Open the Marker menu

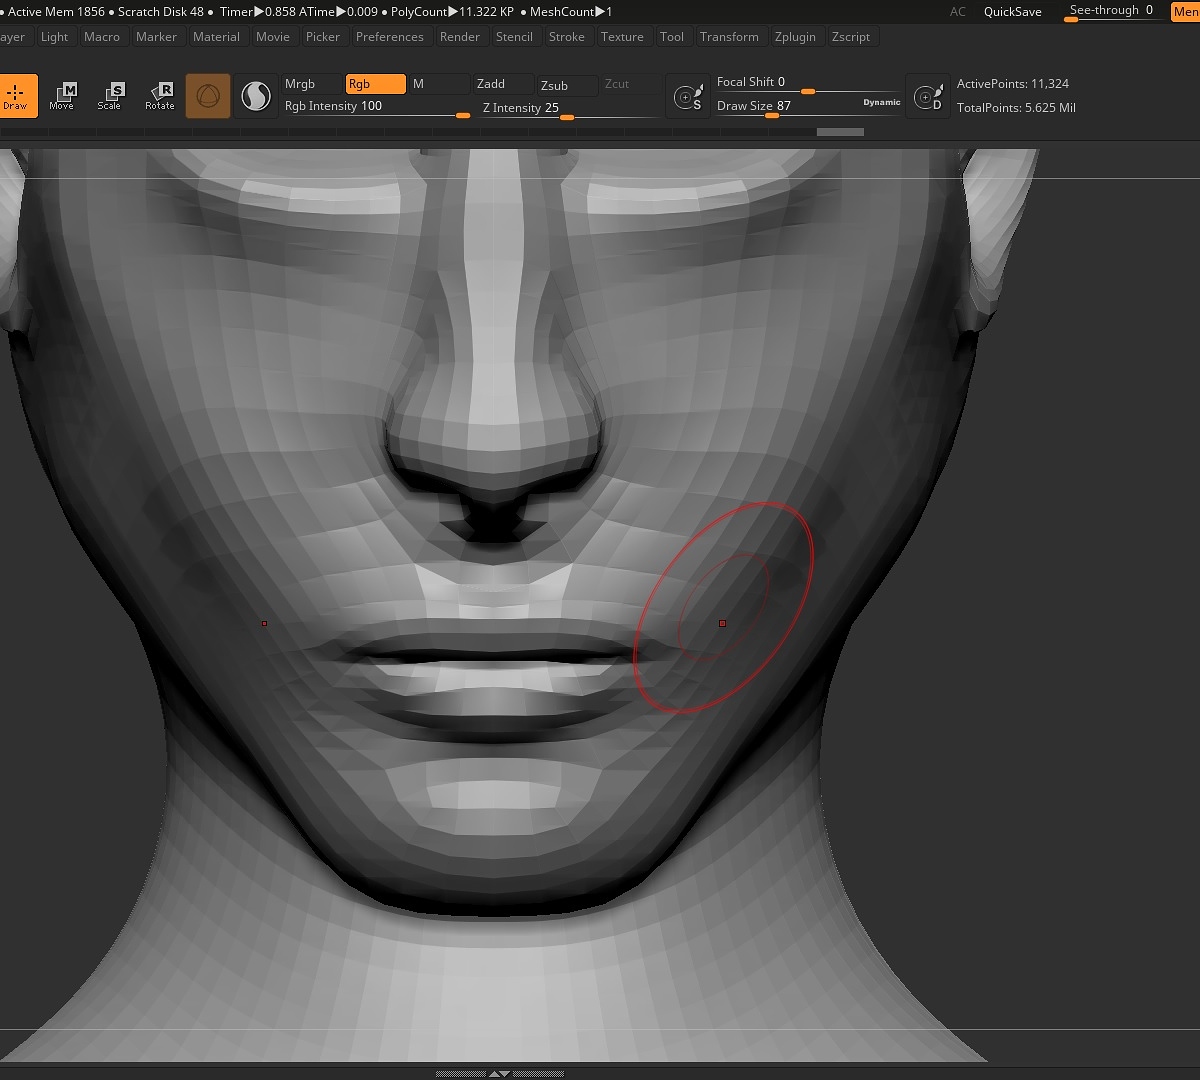tap(156, 37)
